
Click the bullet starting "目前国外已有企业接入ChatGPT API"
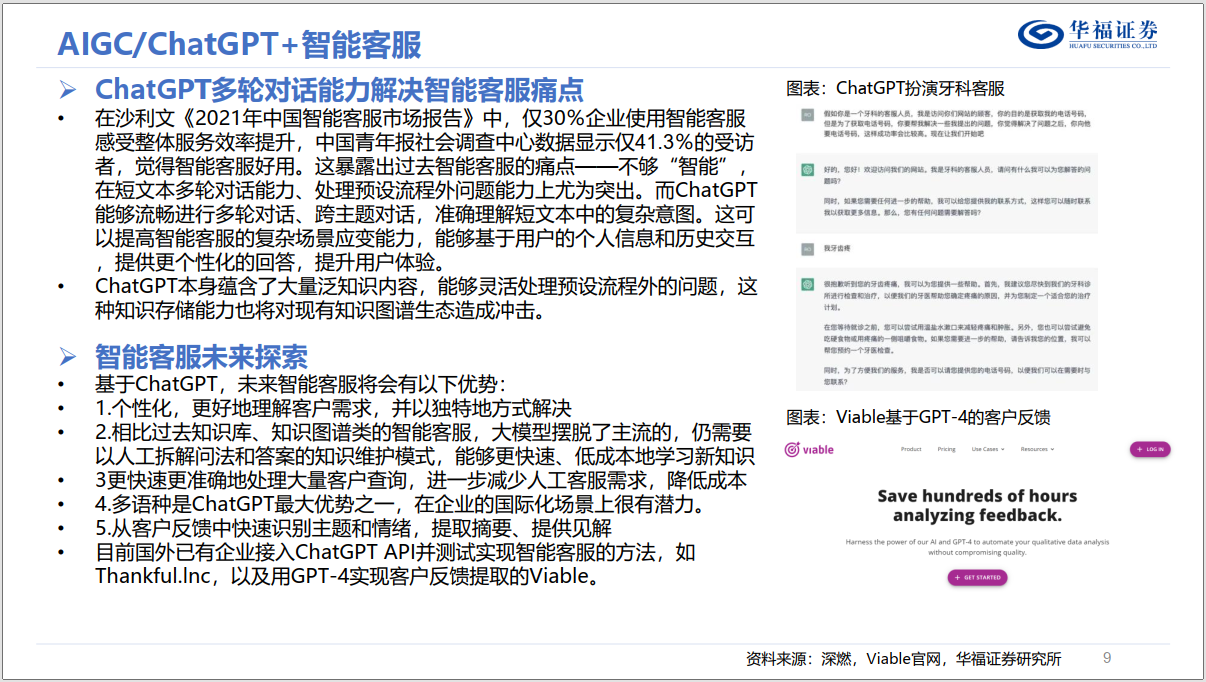395,564
